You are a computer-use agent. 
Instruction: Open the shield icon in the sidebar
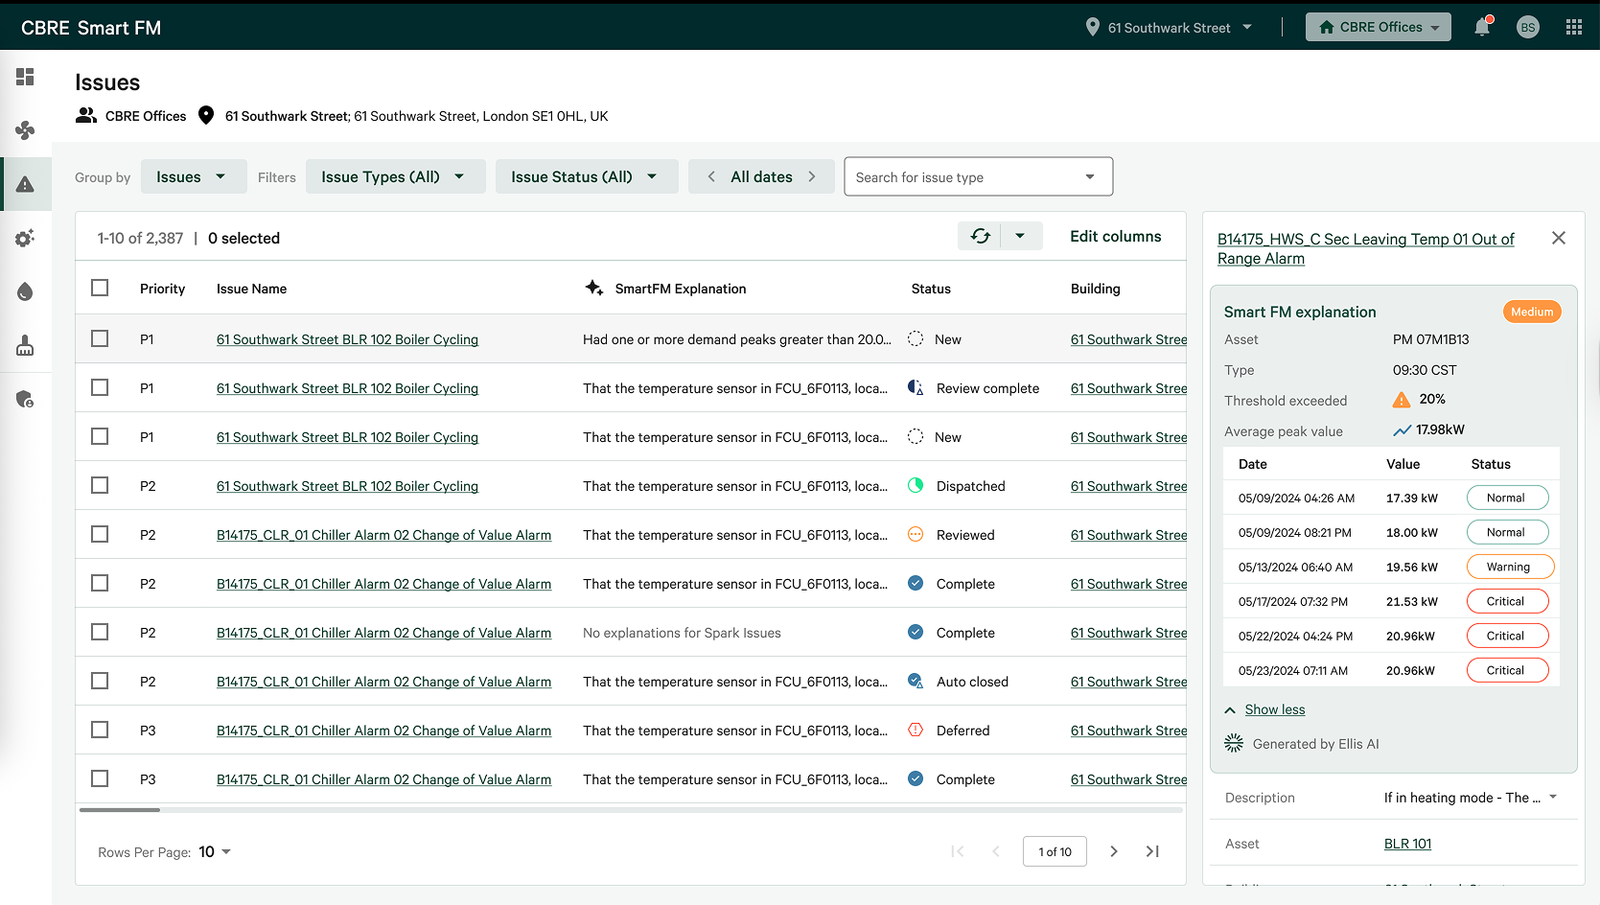[25, 399]
